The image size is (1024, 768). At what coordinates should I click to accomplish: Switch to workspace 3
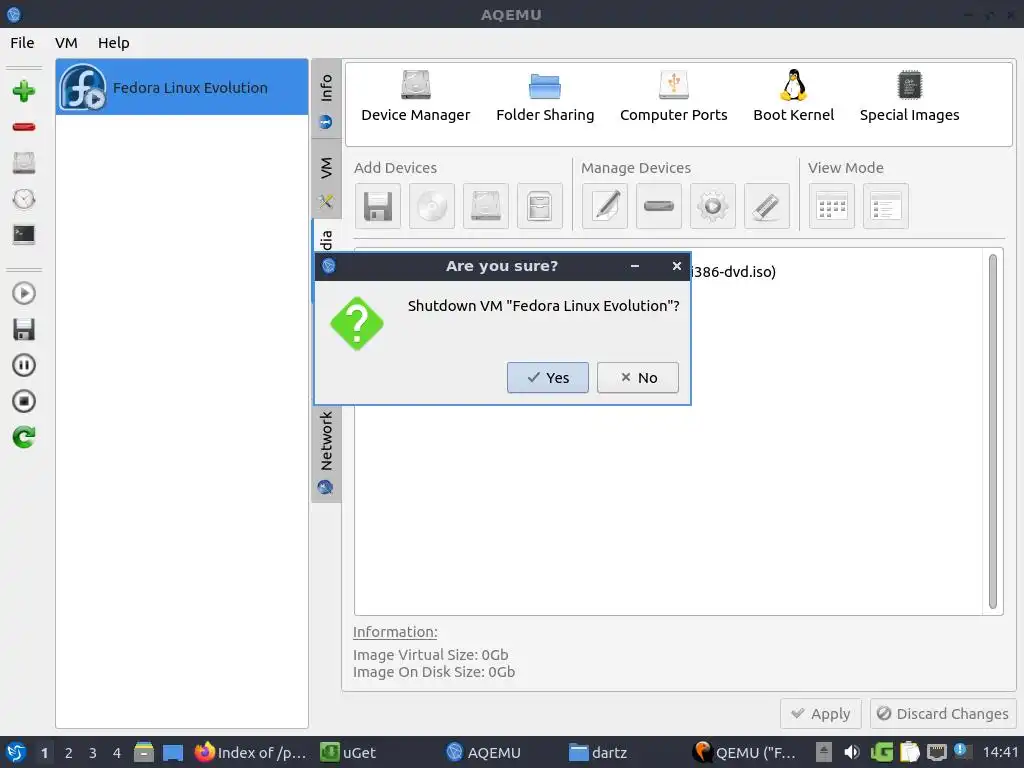pos(93,753)
